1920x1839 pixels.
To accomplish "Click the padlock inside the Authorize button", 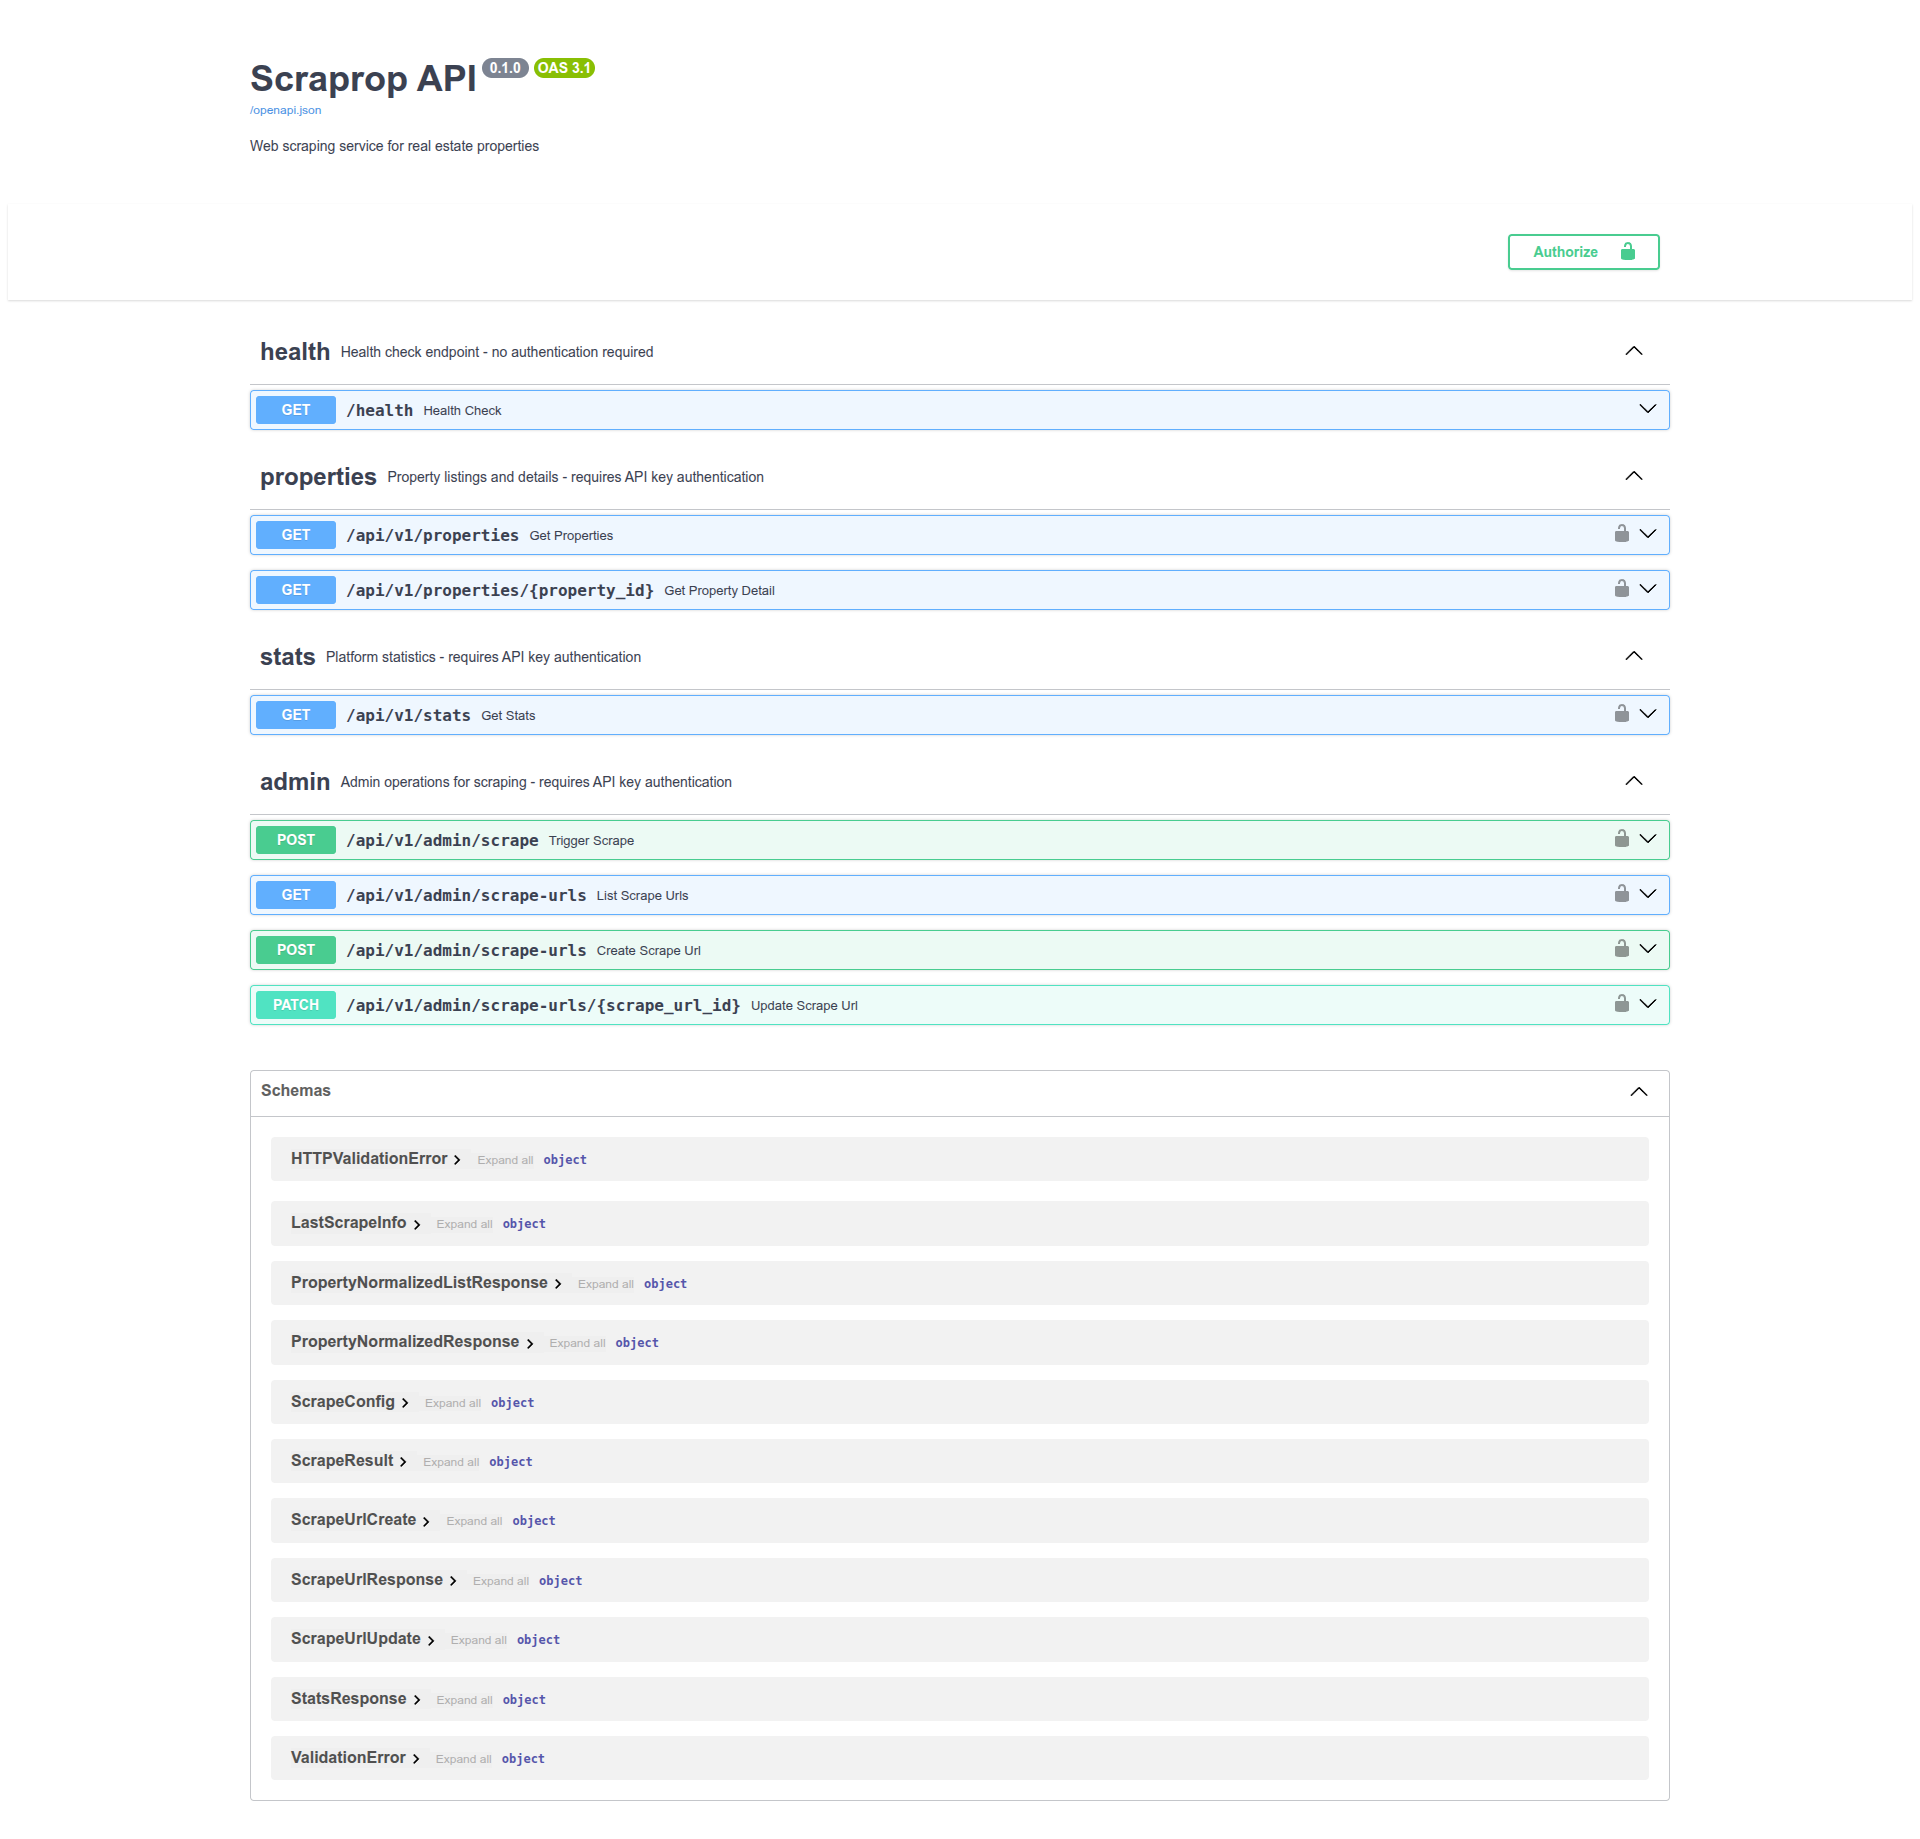I will click(1628, 251).
